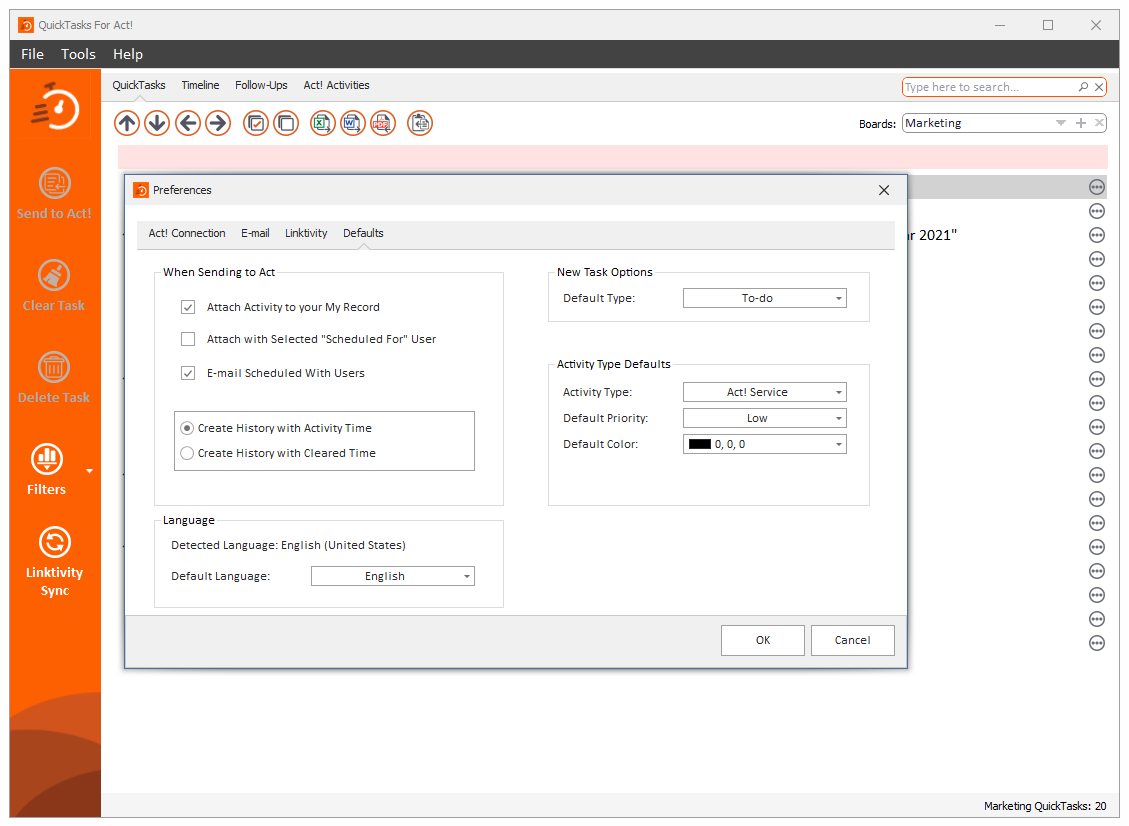The height and width of the screenshot is (826, 1129).
Task: Check Attach with Selected "Scheduled For" User
Action: 188,339
